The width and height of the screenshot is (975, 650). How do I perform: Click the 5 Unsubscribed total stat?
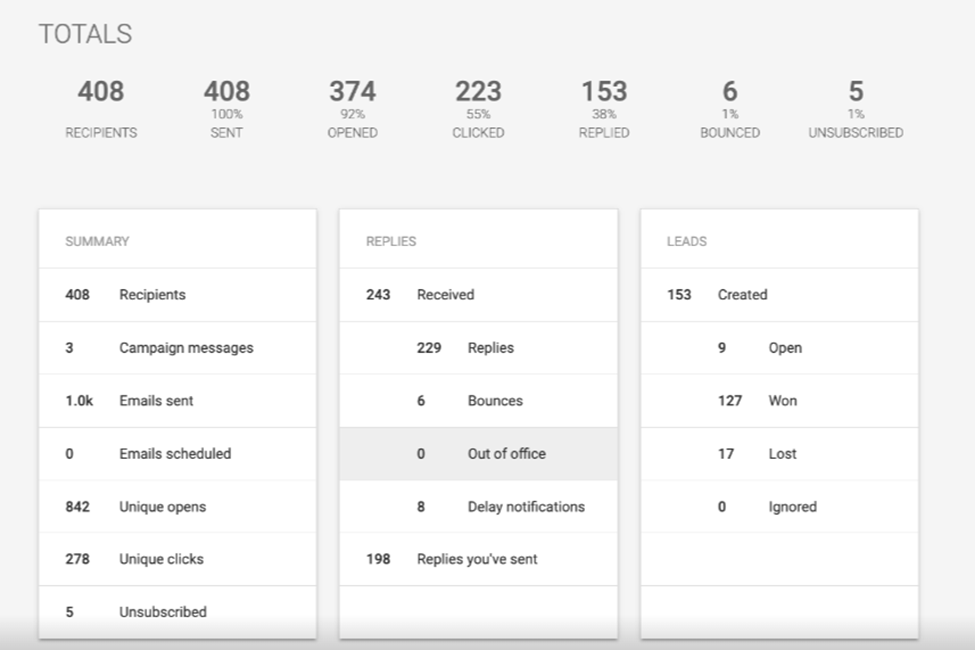(856, 108)
